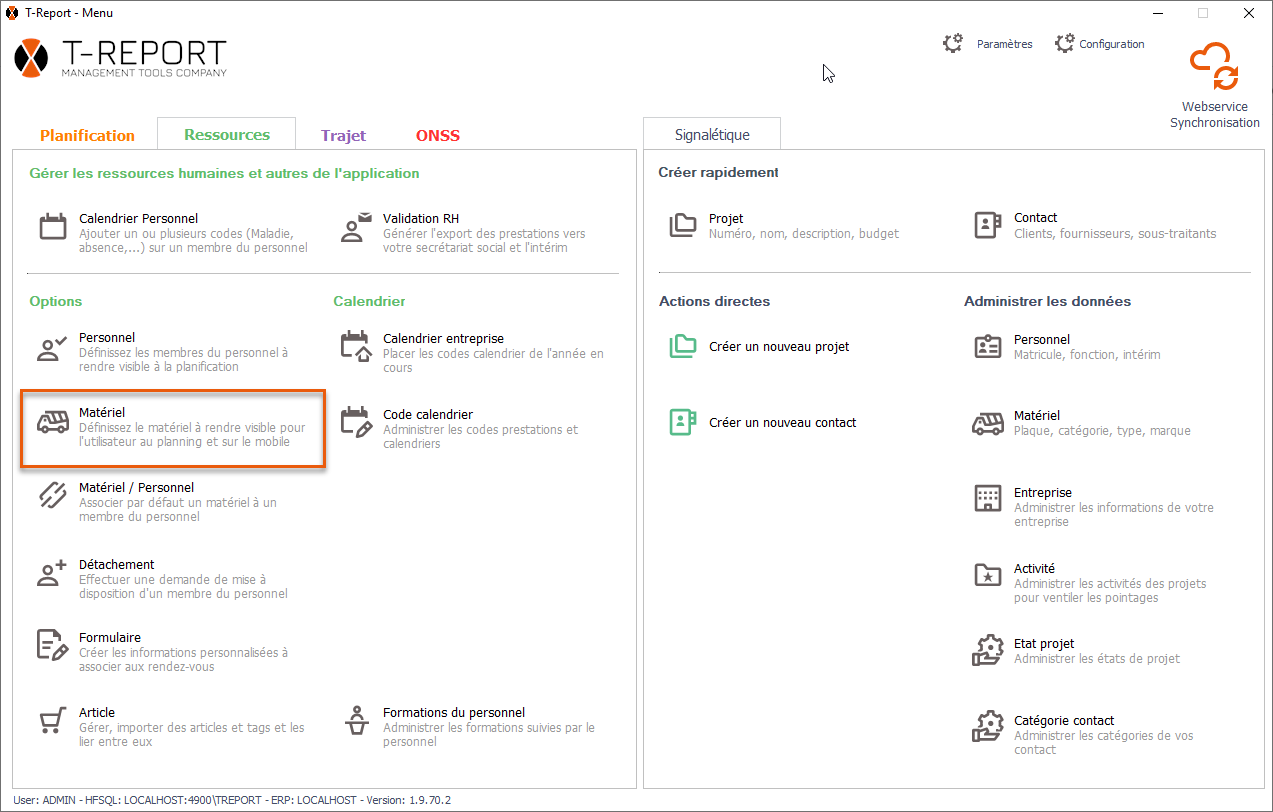The height and width of the screenshot is (812, 1273).
Task: Open the Trajet tab
Action: (343, 135)
